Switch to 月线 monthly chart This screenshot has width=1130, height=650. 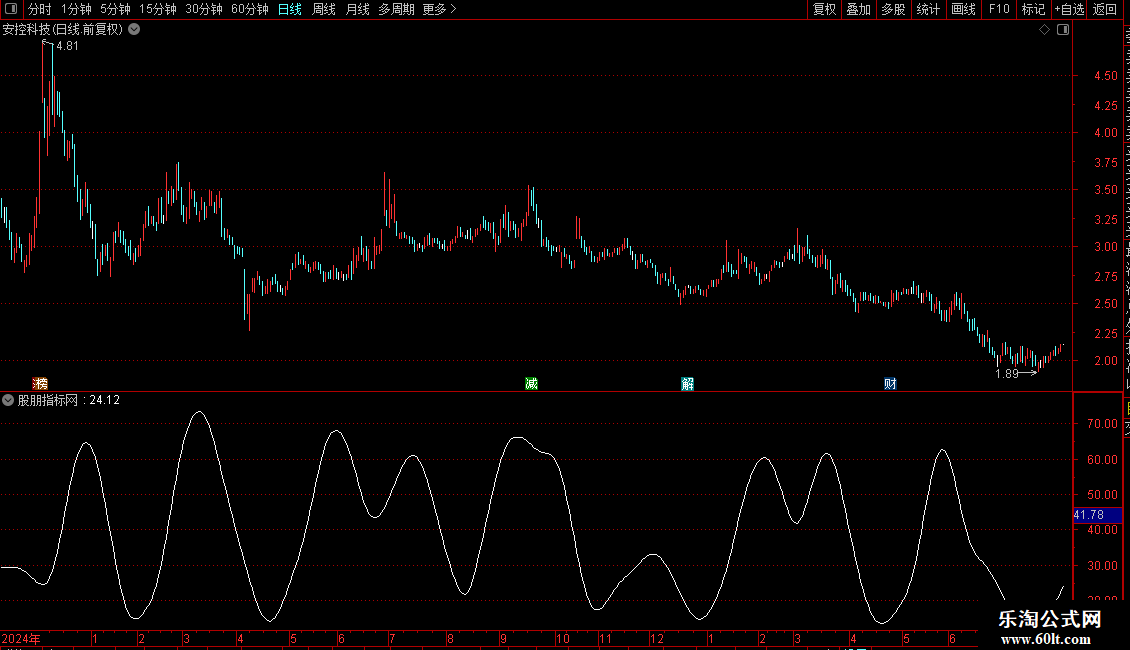point(357,9)
